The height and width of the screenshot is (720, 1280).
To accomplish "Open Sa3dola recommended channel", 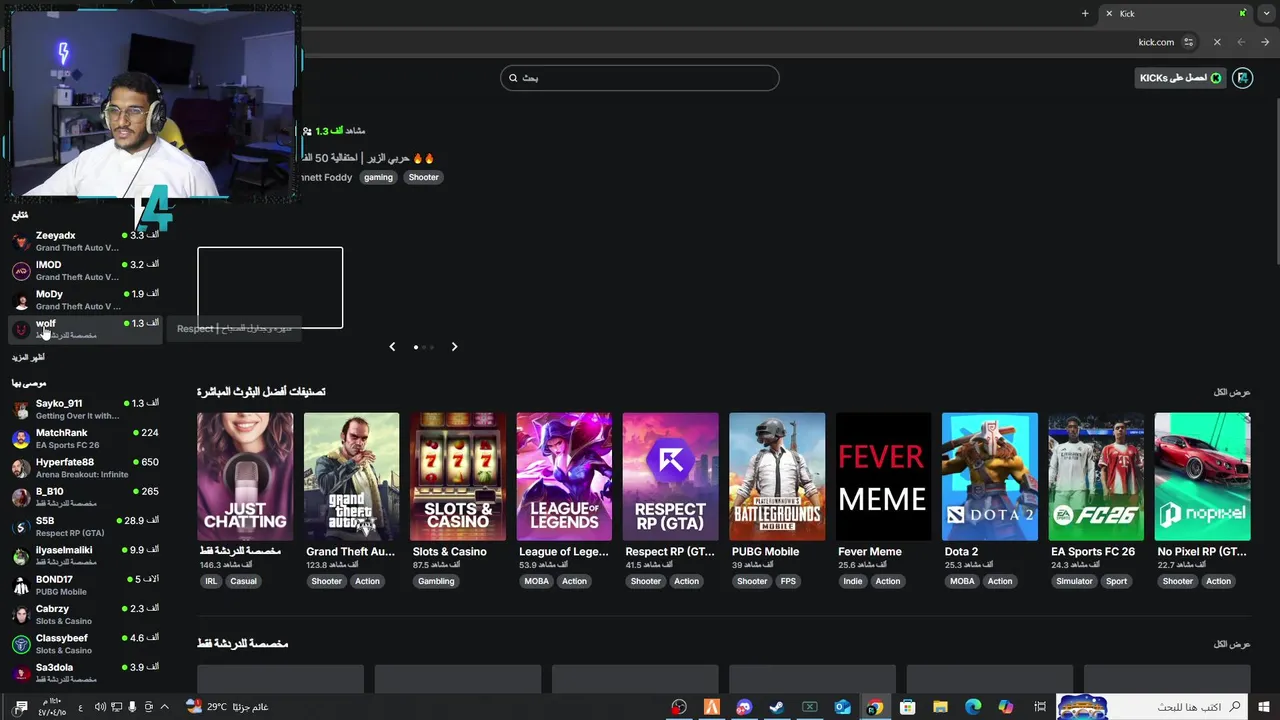I will coord(85,673).
